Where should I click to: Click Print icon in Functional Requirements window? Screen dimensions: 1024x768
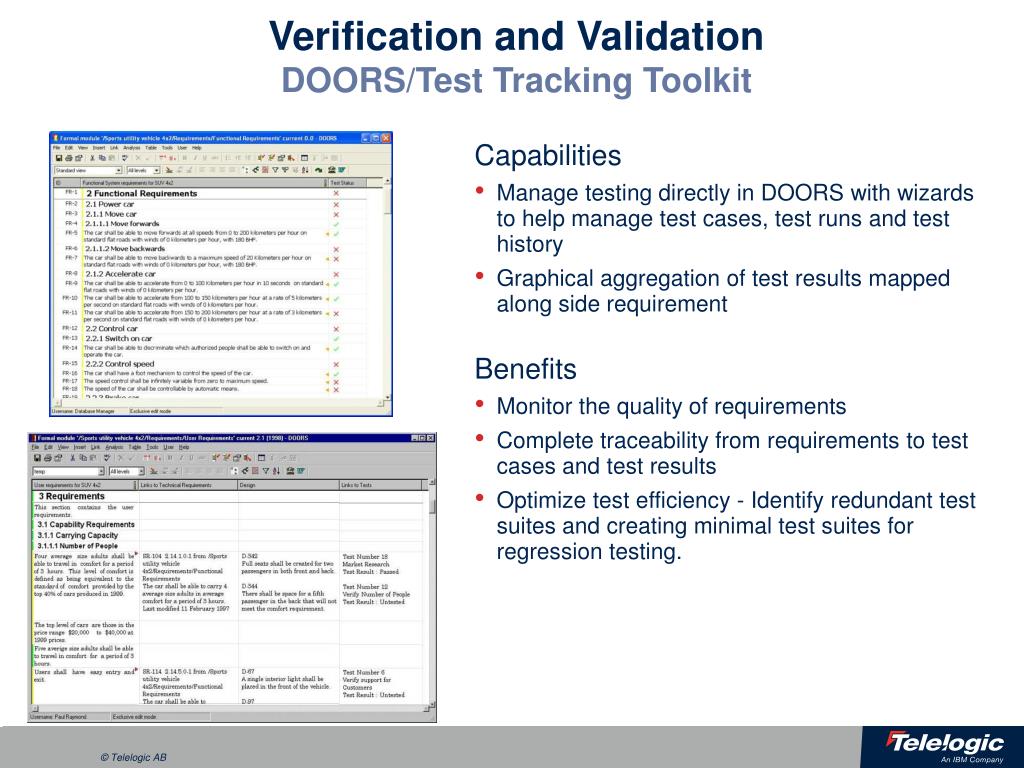(x=69, y=158)
